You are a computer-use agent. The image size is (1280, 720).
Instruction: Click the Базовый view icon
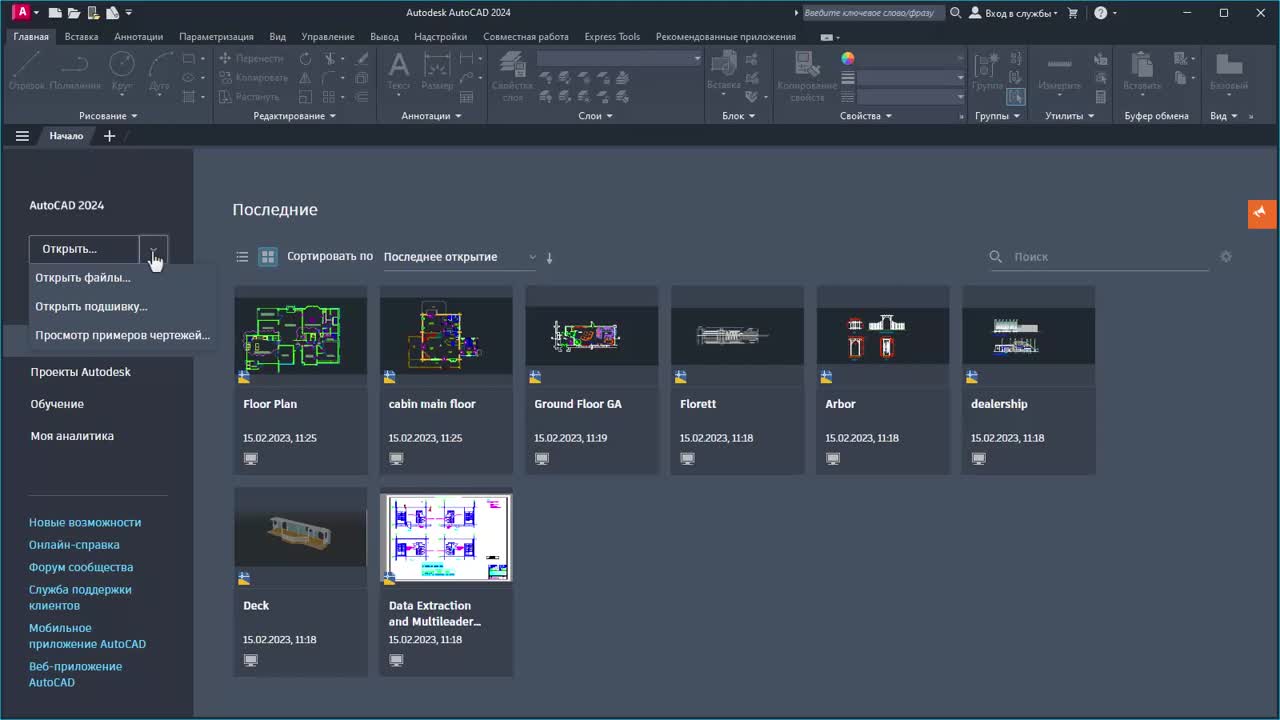pos(1229,72)
